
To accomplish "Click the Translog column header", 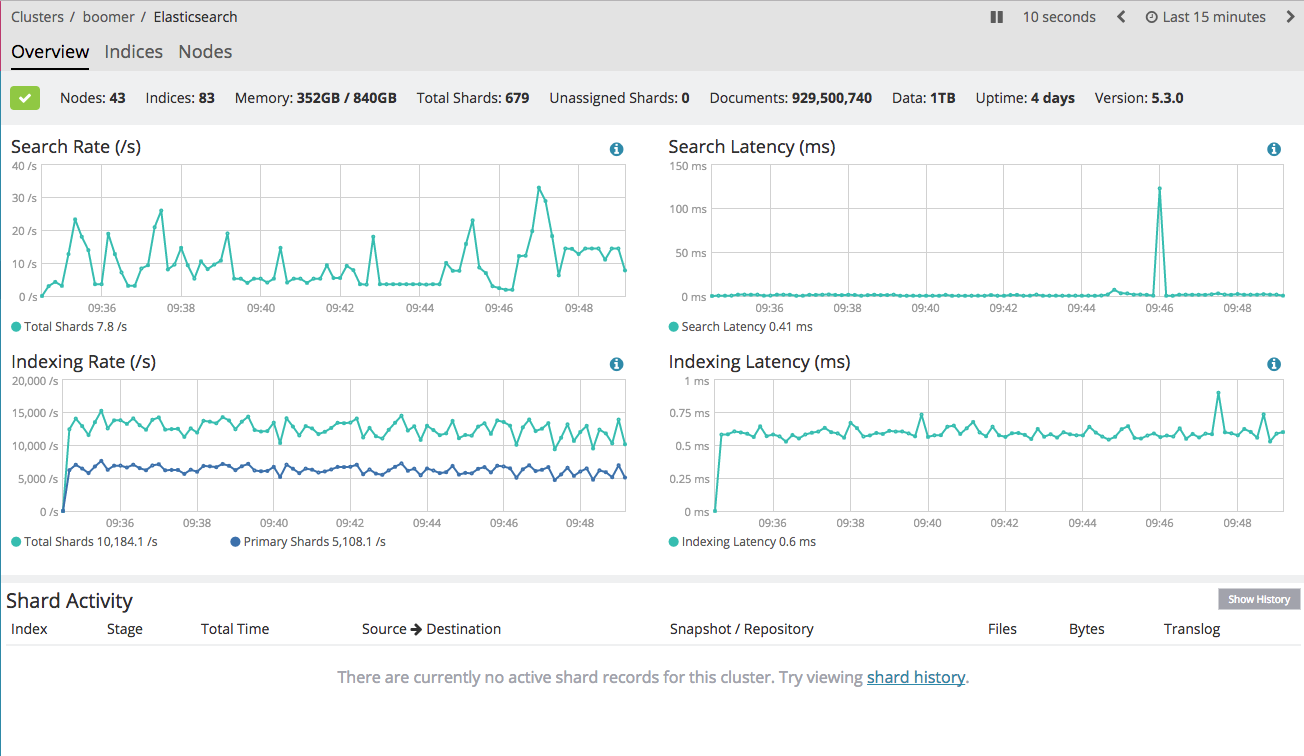I will click(1192, 629).
